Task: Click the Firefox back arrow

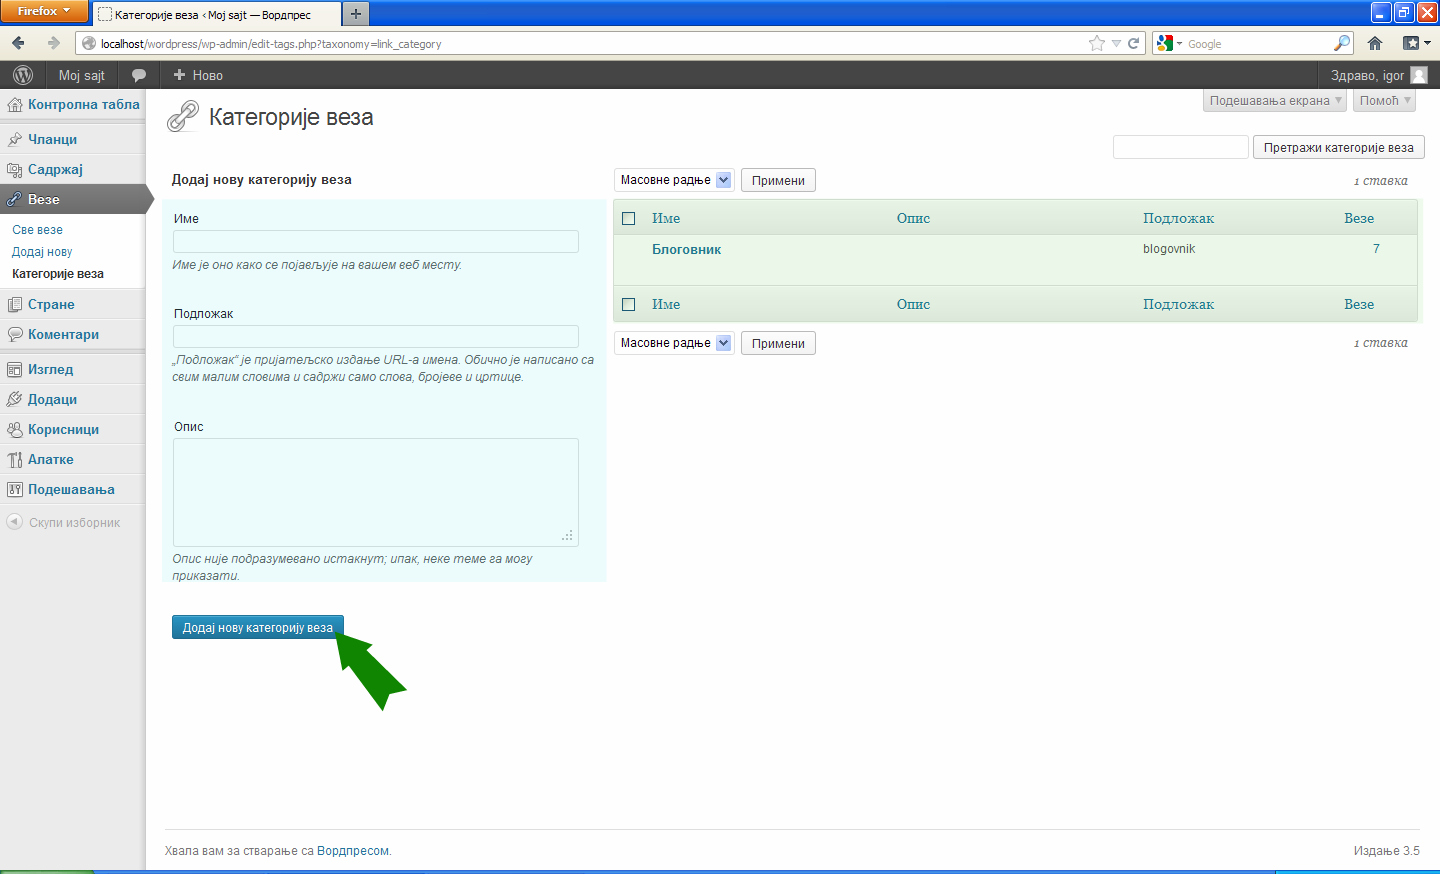Action: tap(18, 43)
